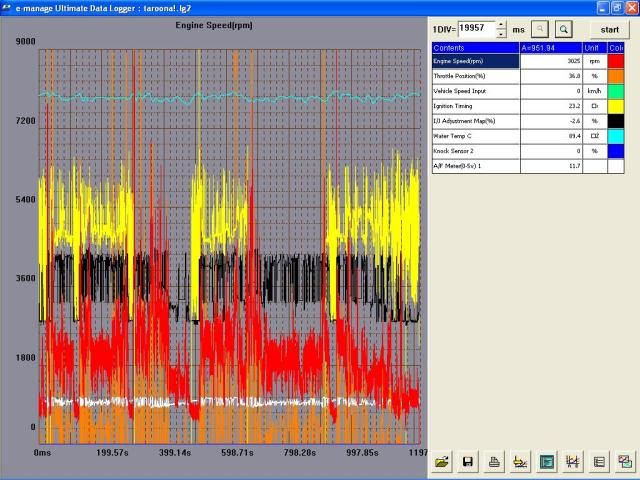Click the A=951.94 column header

coord(551,48)
